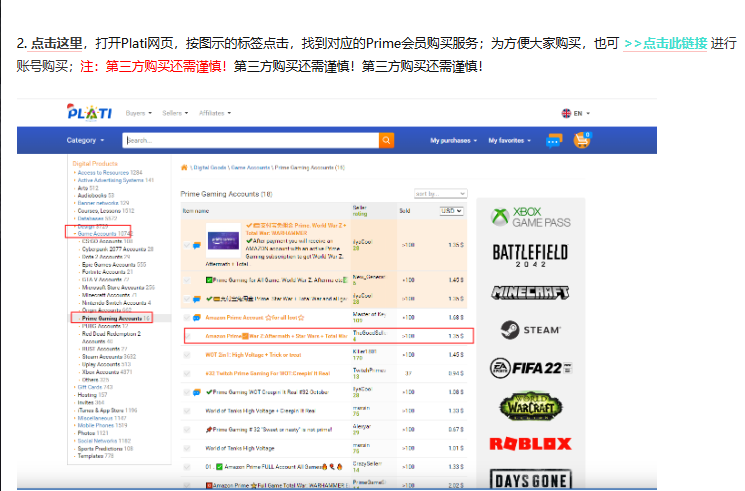Select Xbox Accounts subcategory

coord(107,372)
